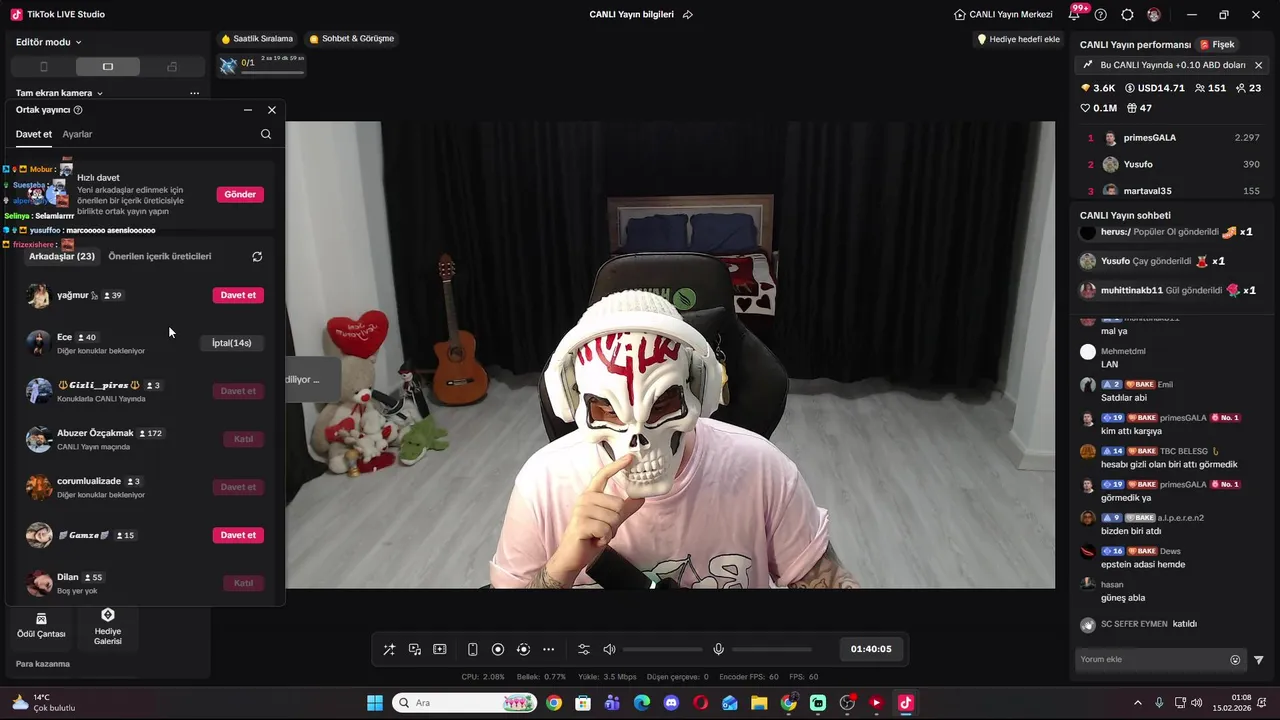This screenshot has height=720, width=1280.
Task: Cancel Ece's invite with İptal button
Action: (231, 343)
